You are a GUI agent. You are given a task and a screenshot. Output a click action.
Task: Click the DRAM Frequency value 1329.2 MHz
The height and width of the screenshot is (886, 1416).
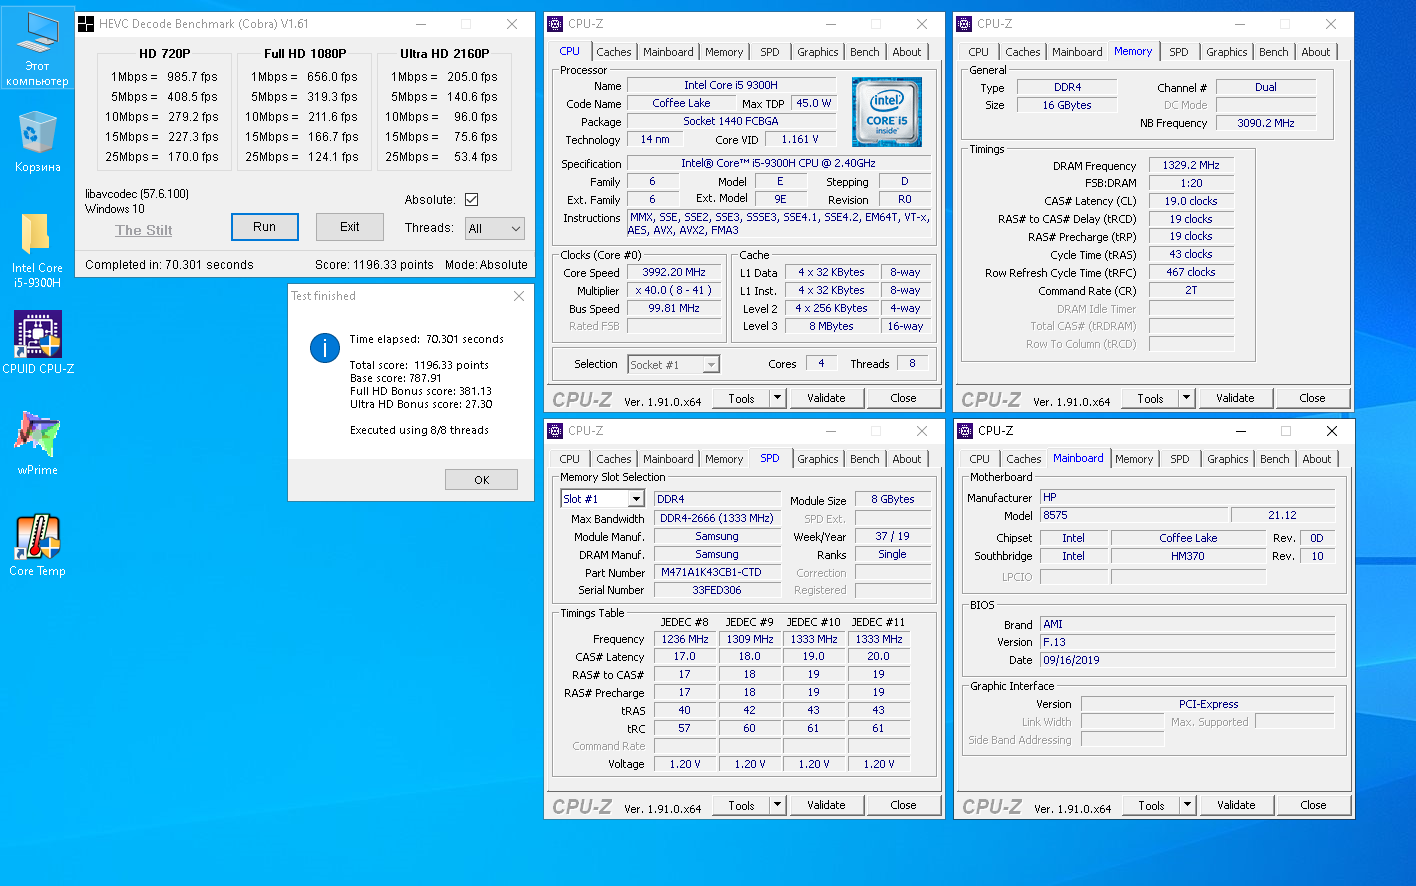click(x=1191, y=166)
